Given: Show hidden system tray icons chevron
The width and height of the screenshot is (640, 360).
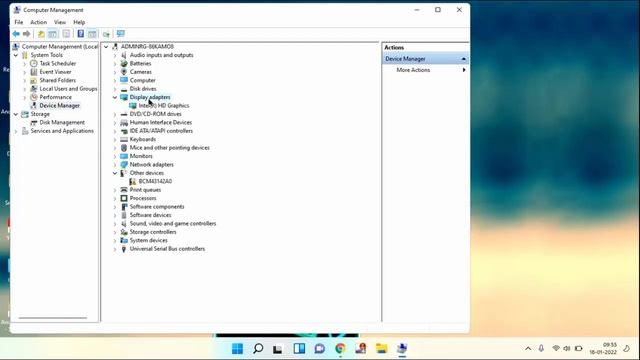Looking at the screenshot, I should 528,349.
